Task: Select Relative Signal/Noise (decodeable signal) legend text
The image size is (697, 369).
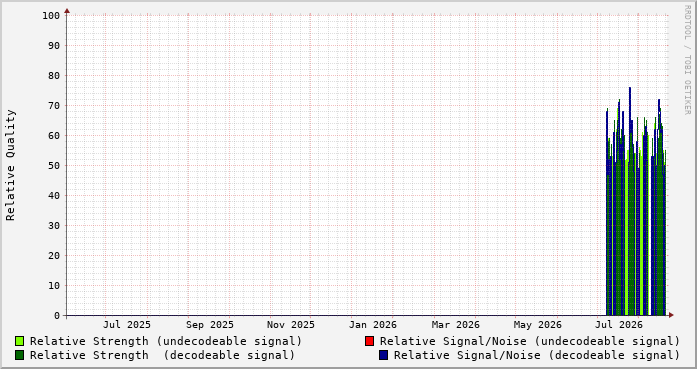Action: 537,355
